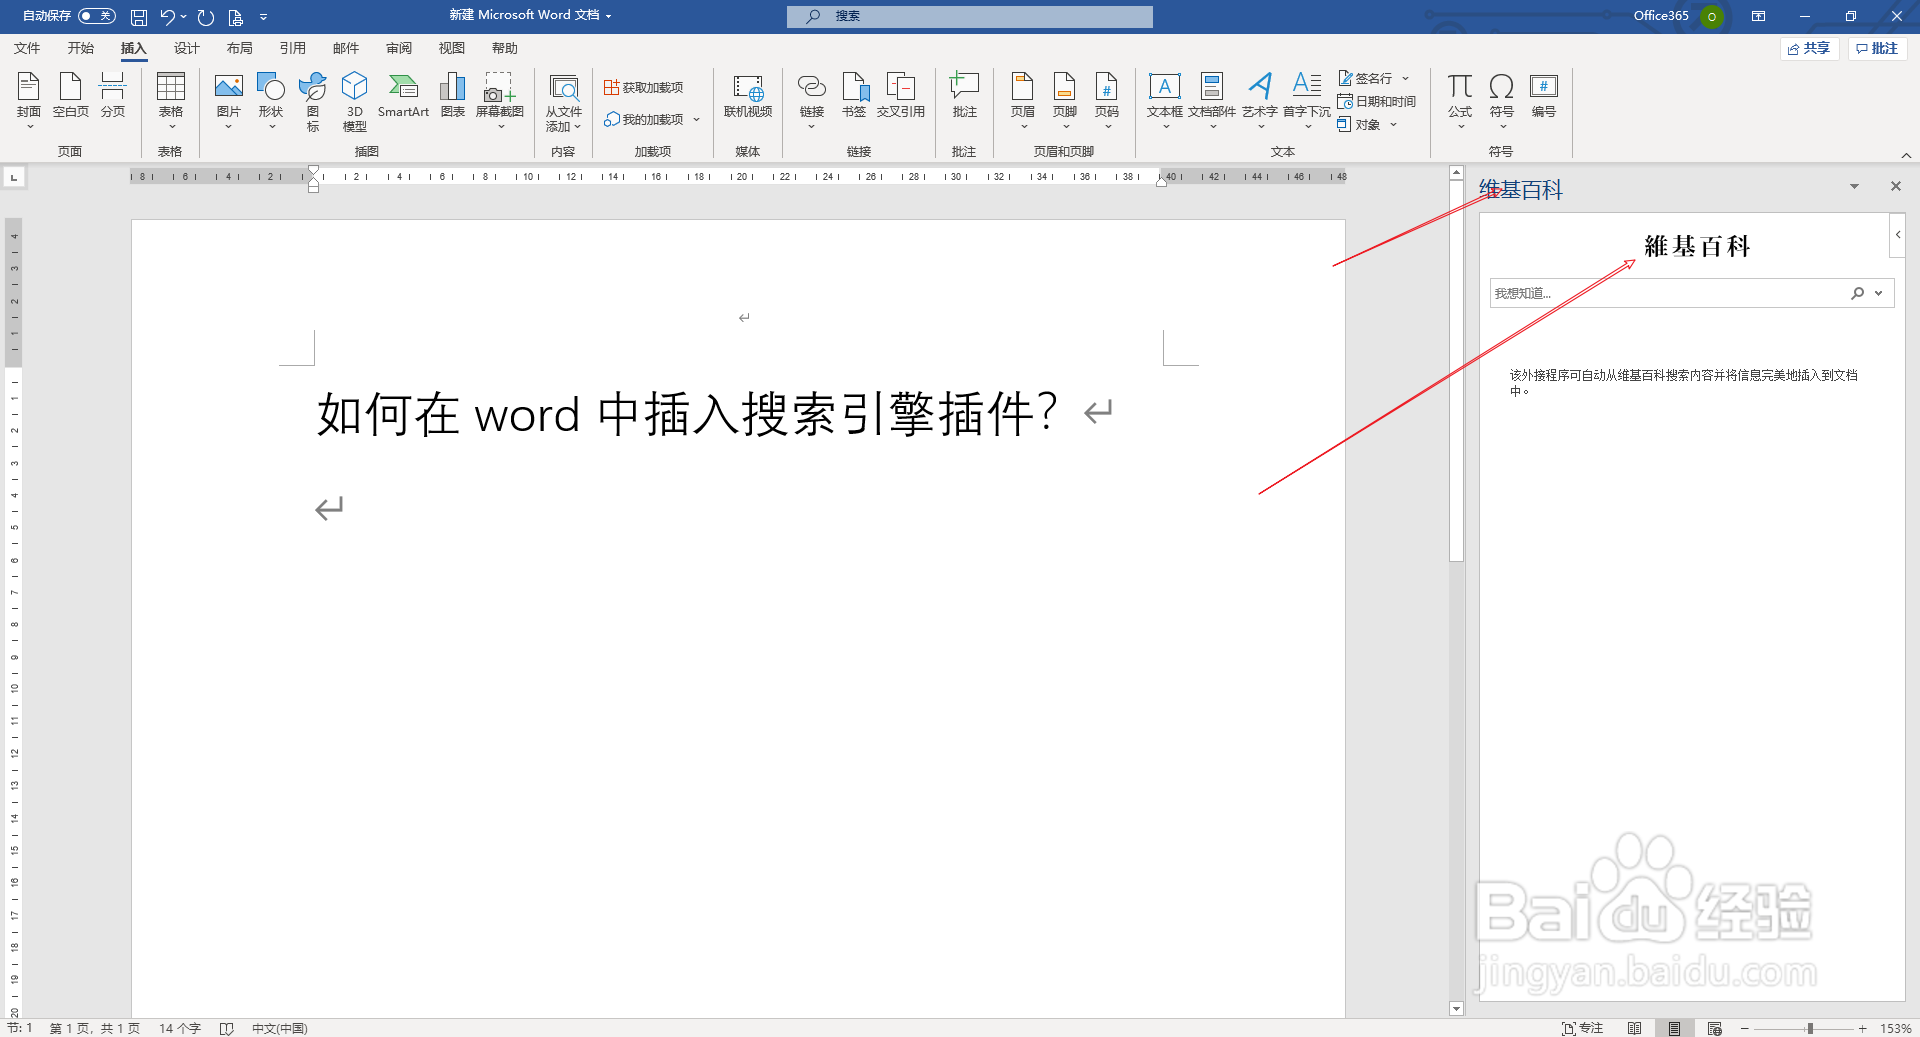Image resolution: width=1920 pixels, height=1037 pixels.
Task: Toggle AutoSave (自动保存) switch
Action: point(96,16)
